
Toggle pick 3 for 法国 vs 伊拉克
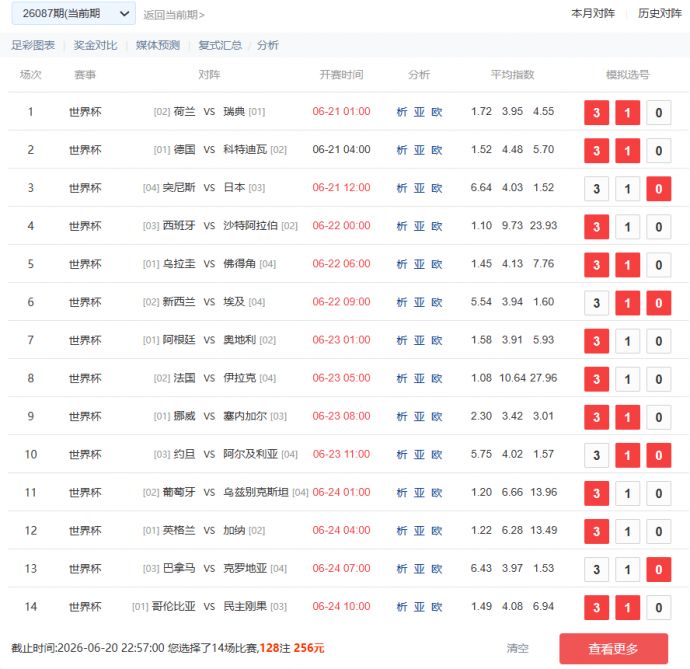coord(596,379)
